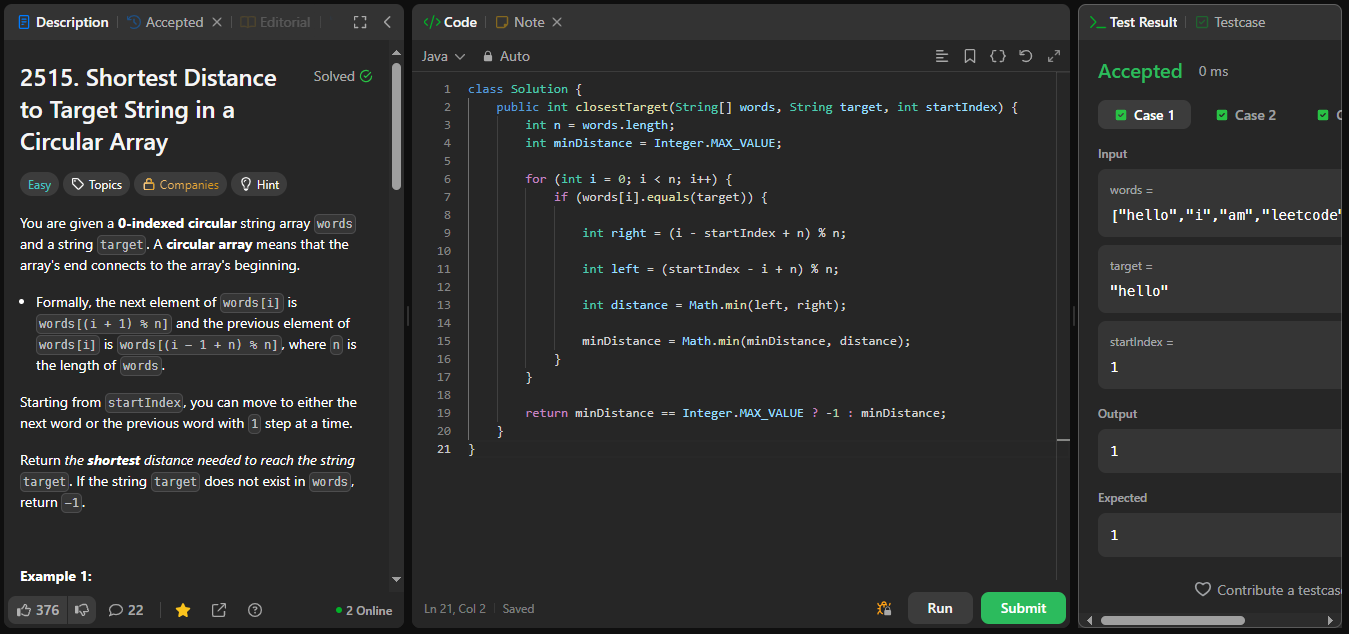The height and width of the screenshot is (634, 1349).
Task: Expand the code editor to fullscreen
Action: pos(1053,56)
